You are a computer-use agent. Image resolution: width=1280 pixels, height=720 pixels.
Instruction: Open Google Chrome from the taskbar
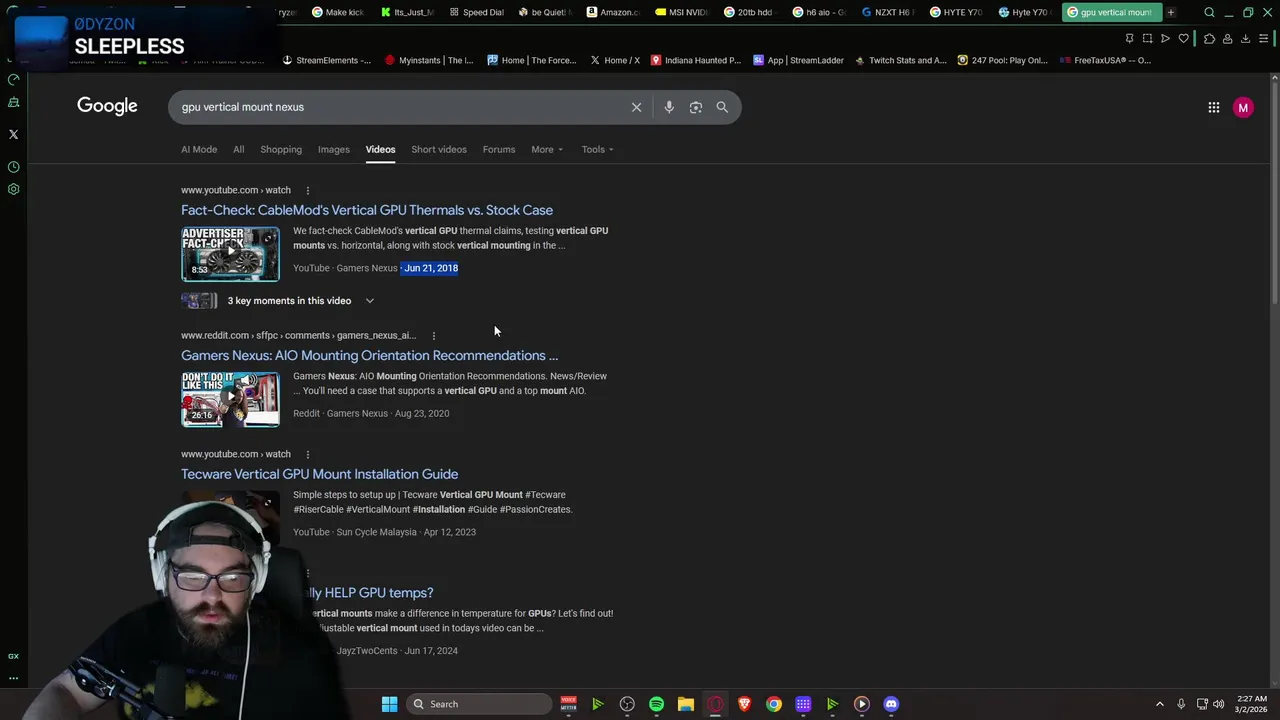click(774, 704)
